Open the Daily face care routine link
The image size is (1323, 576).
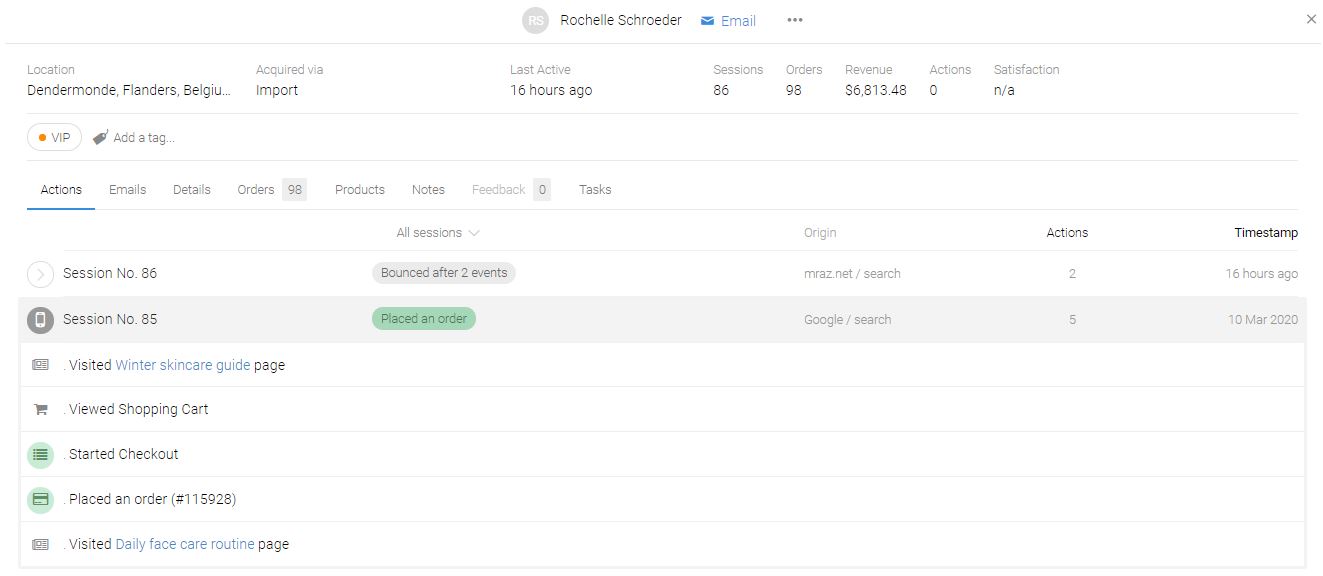click(185, 544)
